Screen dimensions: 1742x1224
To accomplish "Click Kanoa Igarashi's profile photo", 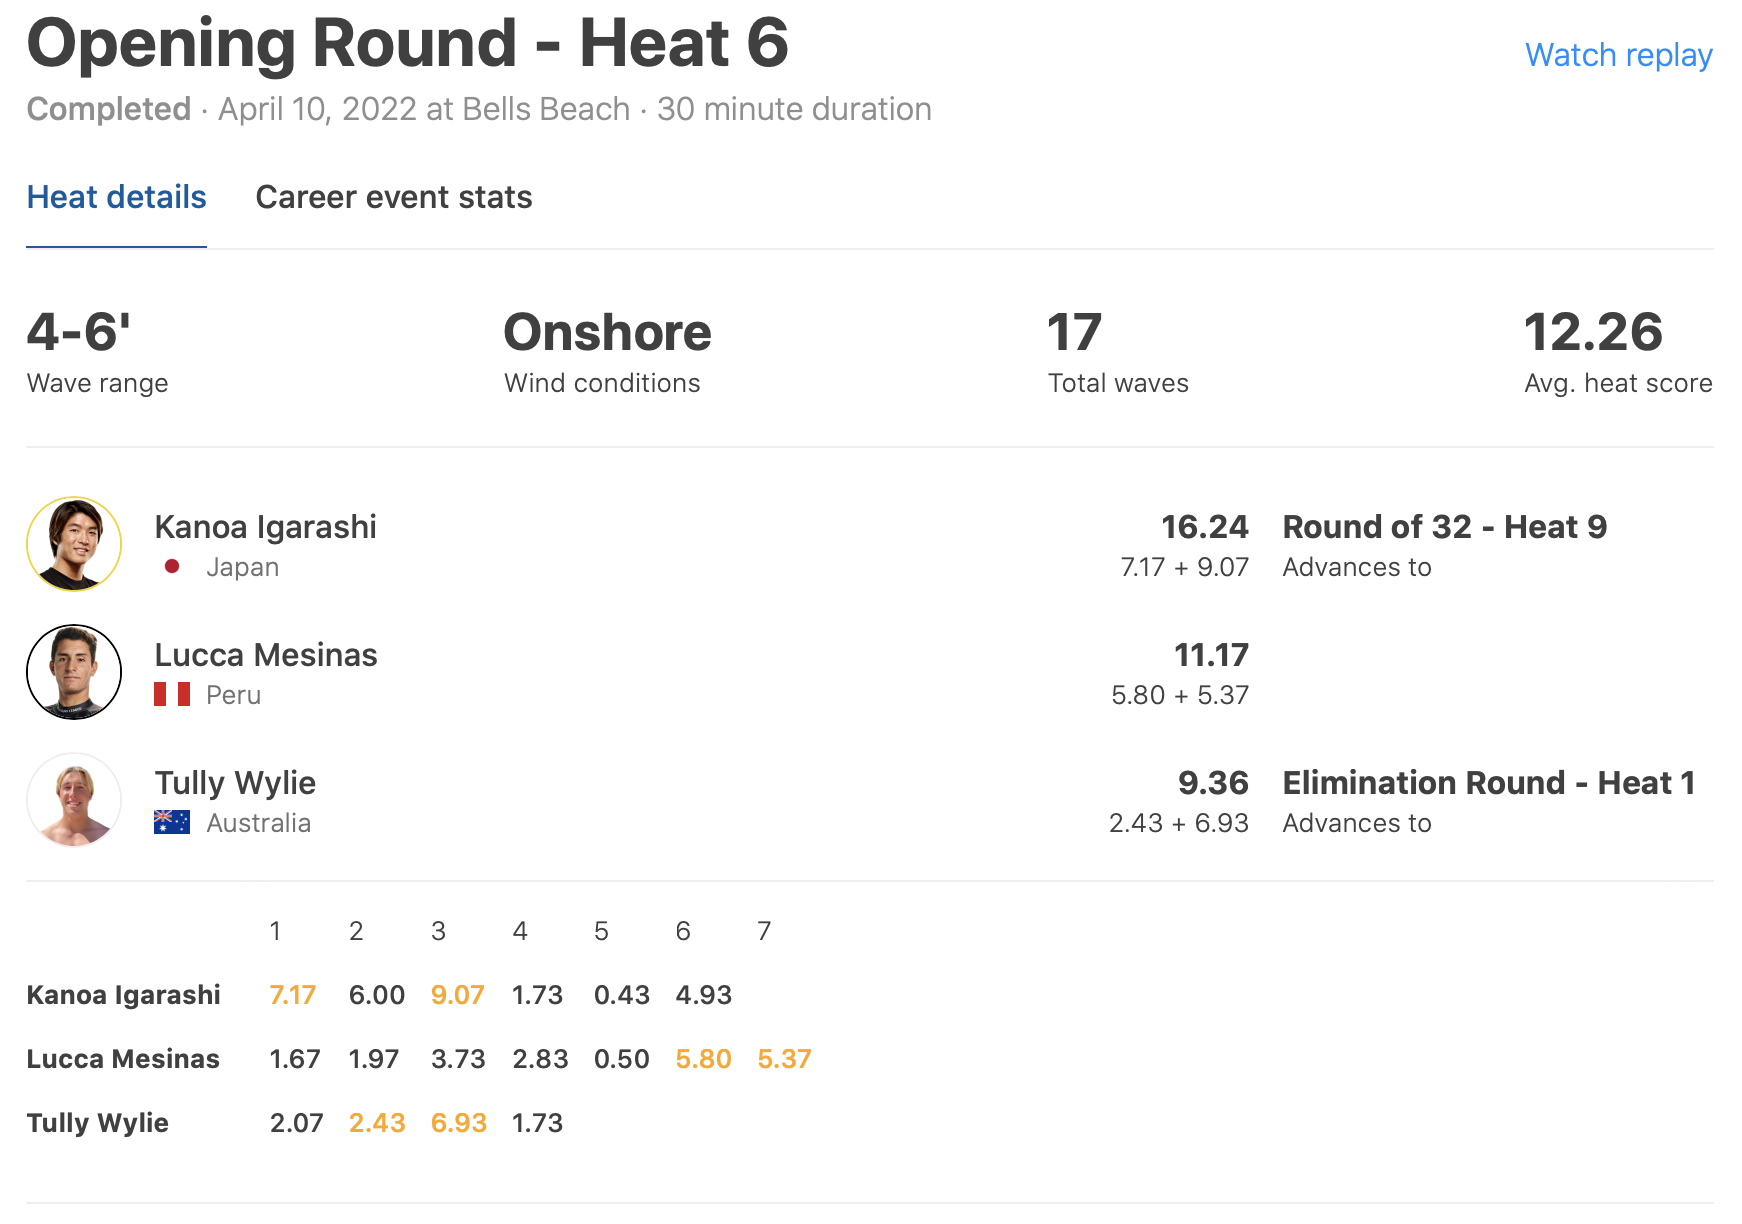I will [74, 544].
